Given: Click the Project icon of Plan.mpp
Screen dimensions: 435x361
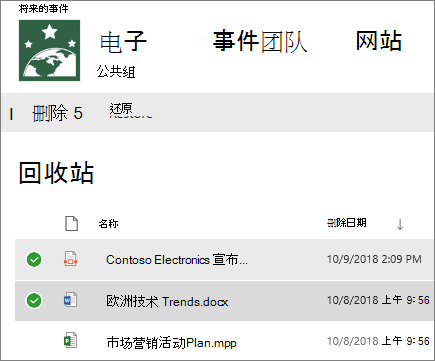Looking at the screenshot, I should [70, 341].
